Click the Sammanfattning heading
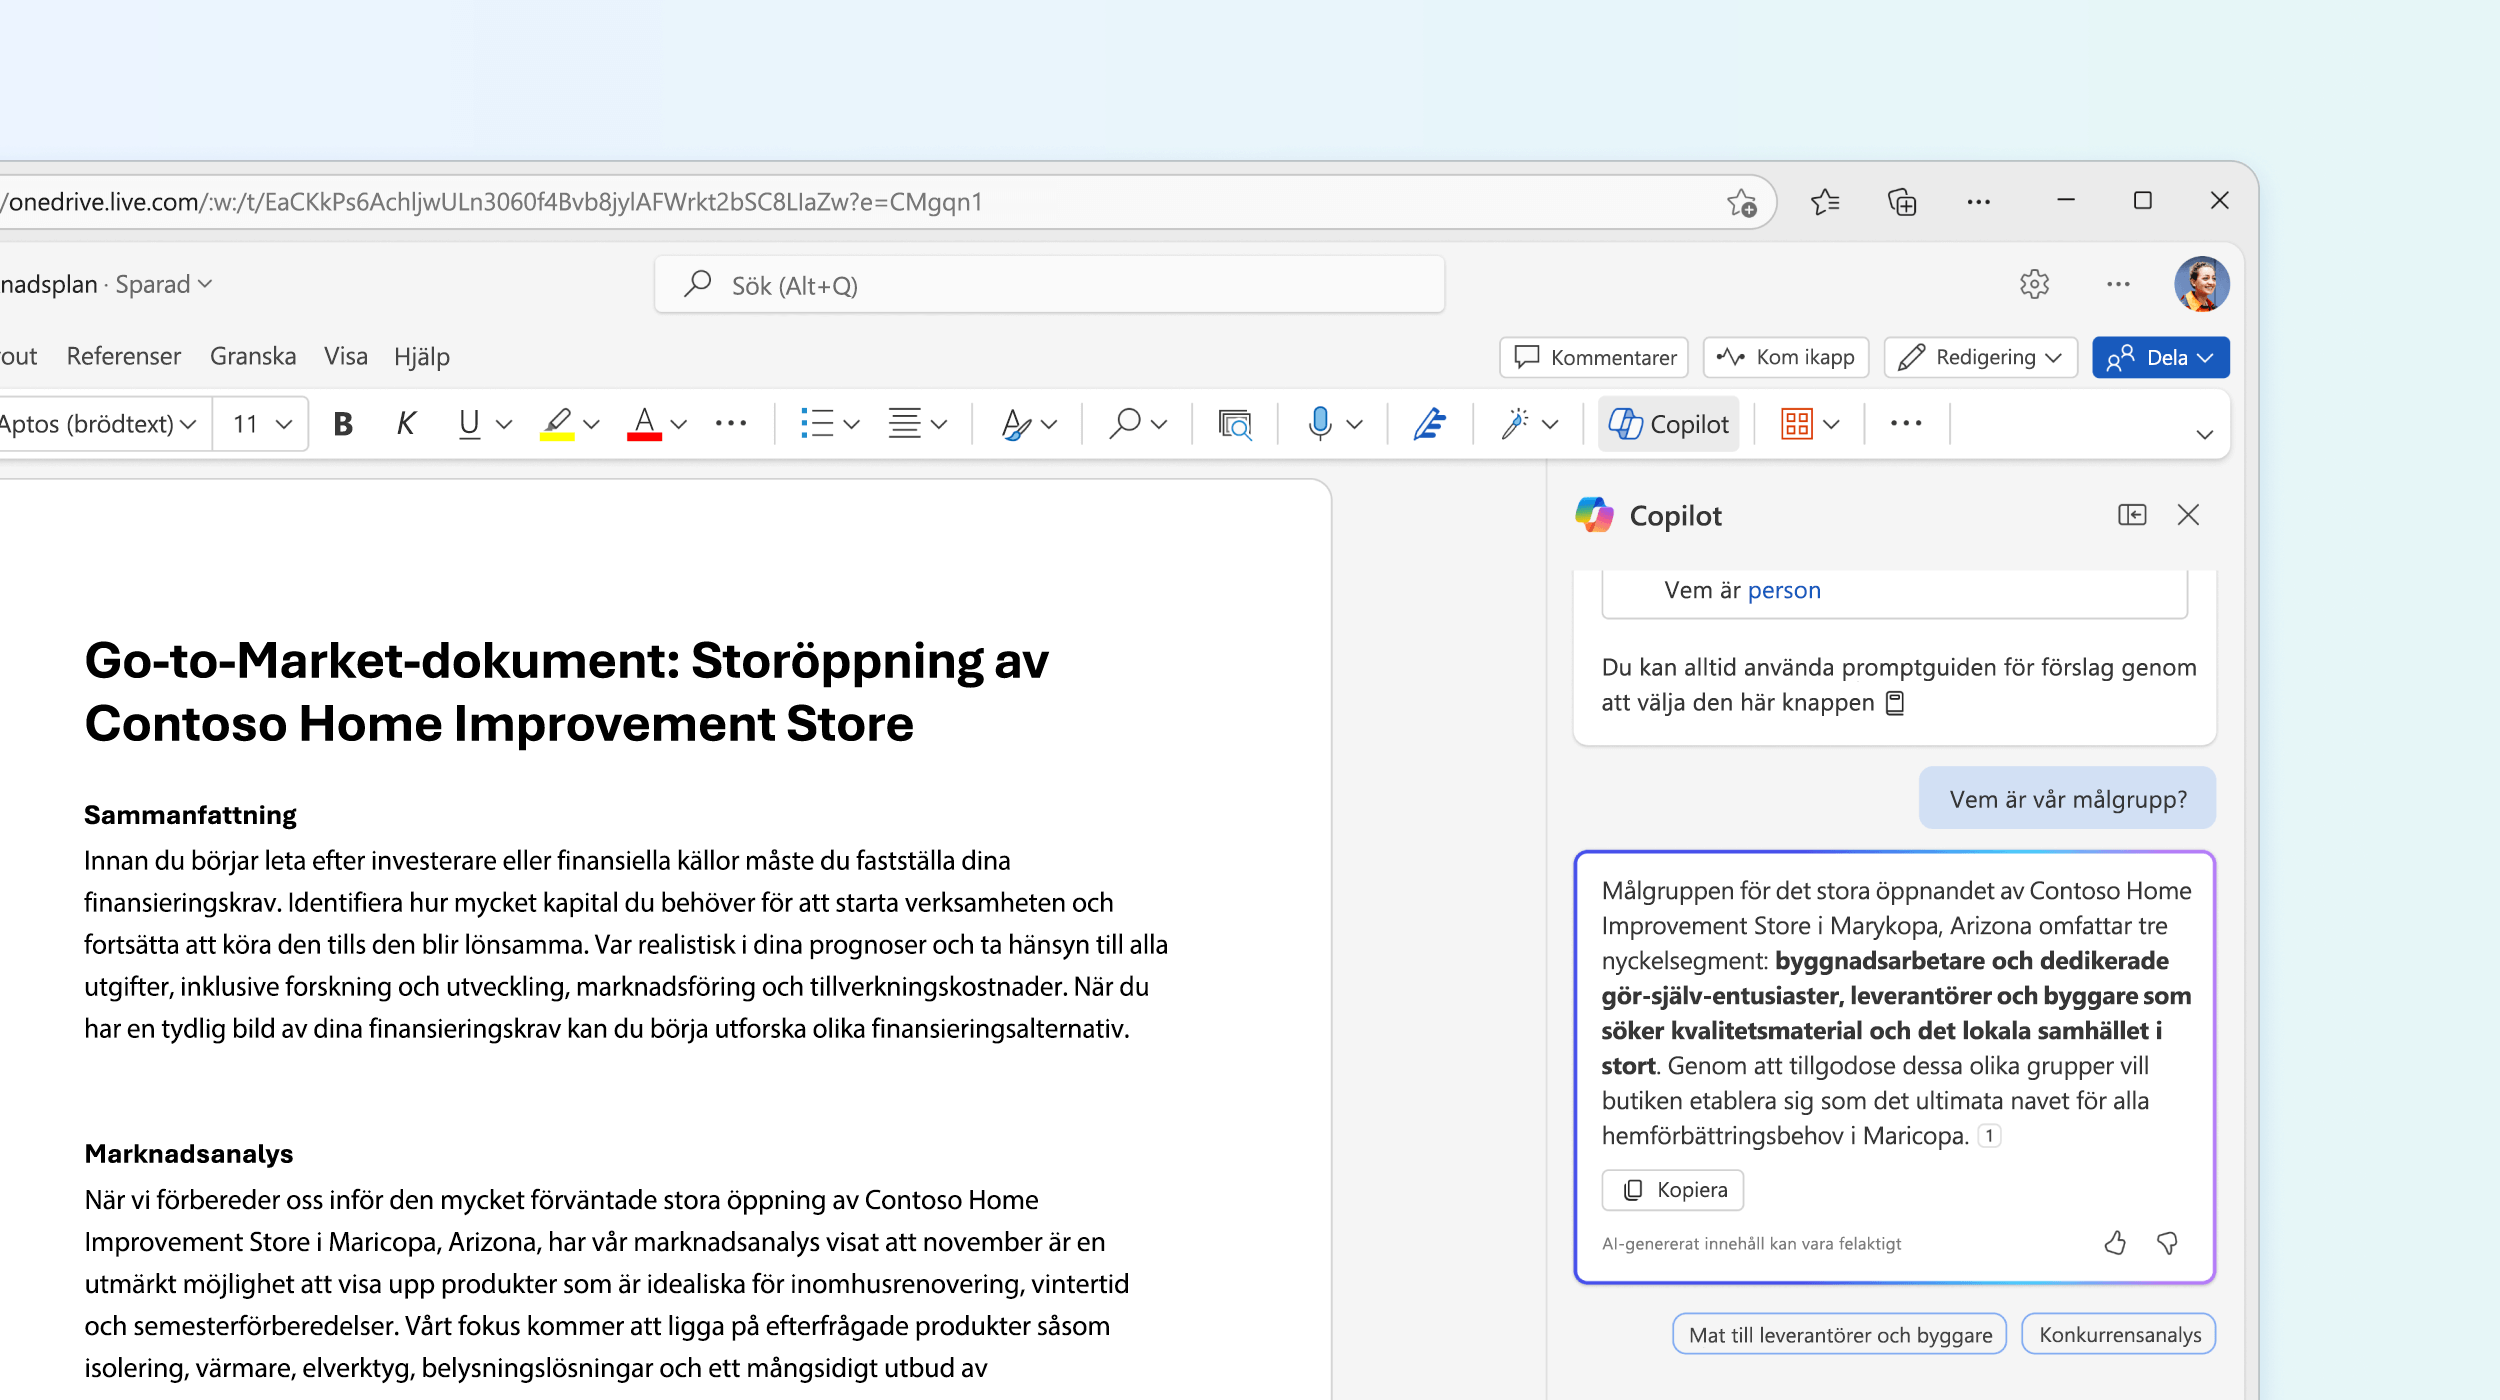The image size is (2500, 1400). [190, 815]
